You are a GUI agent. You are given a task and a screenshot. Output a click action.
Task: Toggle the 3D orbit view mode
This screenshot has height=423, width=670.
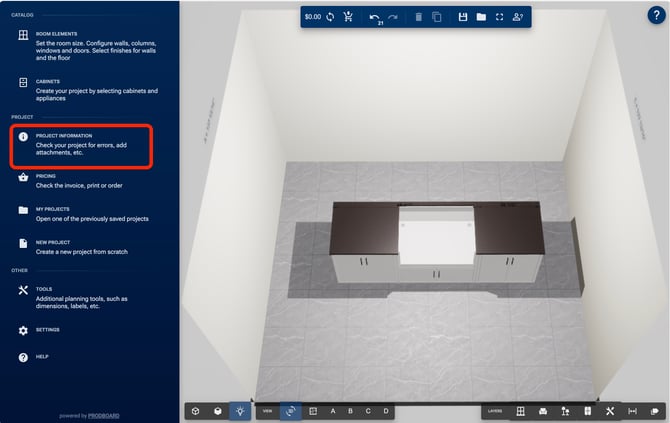(291, 411)
